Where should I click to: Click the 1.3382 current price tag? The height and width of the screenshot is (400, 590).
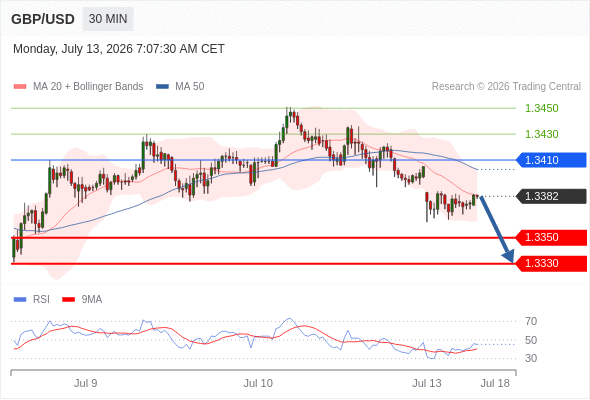[x=551, y=196]
